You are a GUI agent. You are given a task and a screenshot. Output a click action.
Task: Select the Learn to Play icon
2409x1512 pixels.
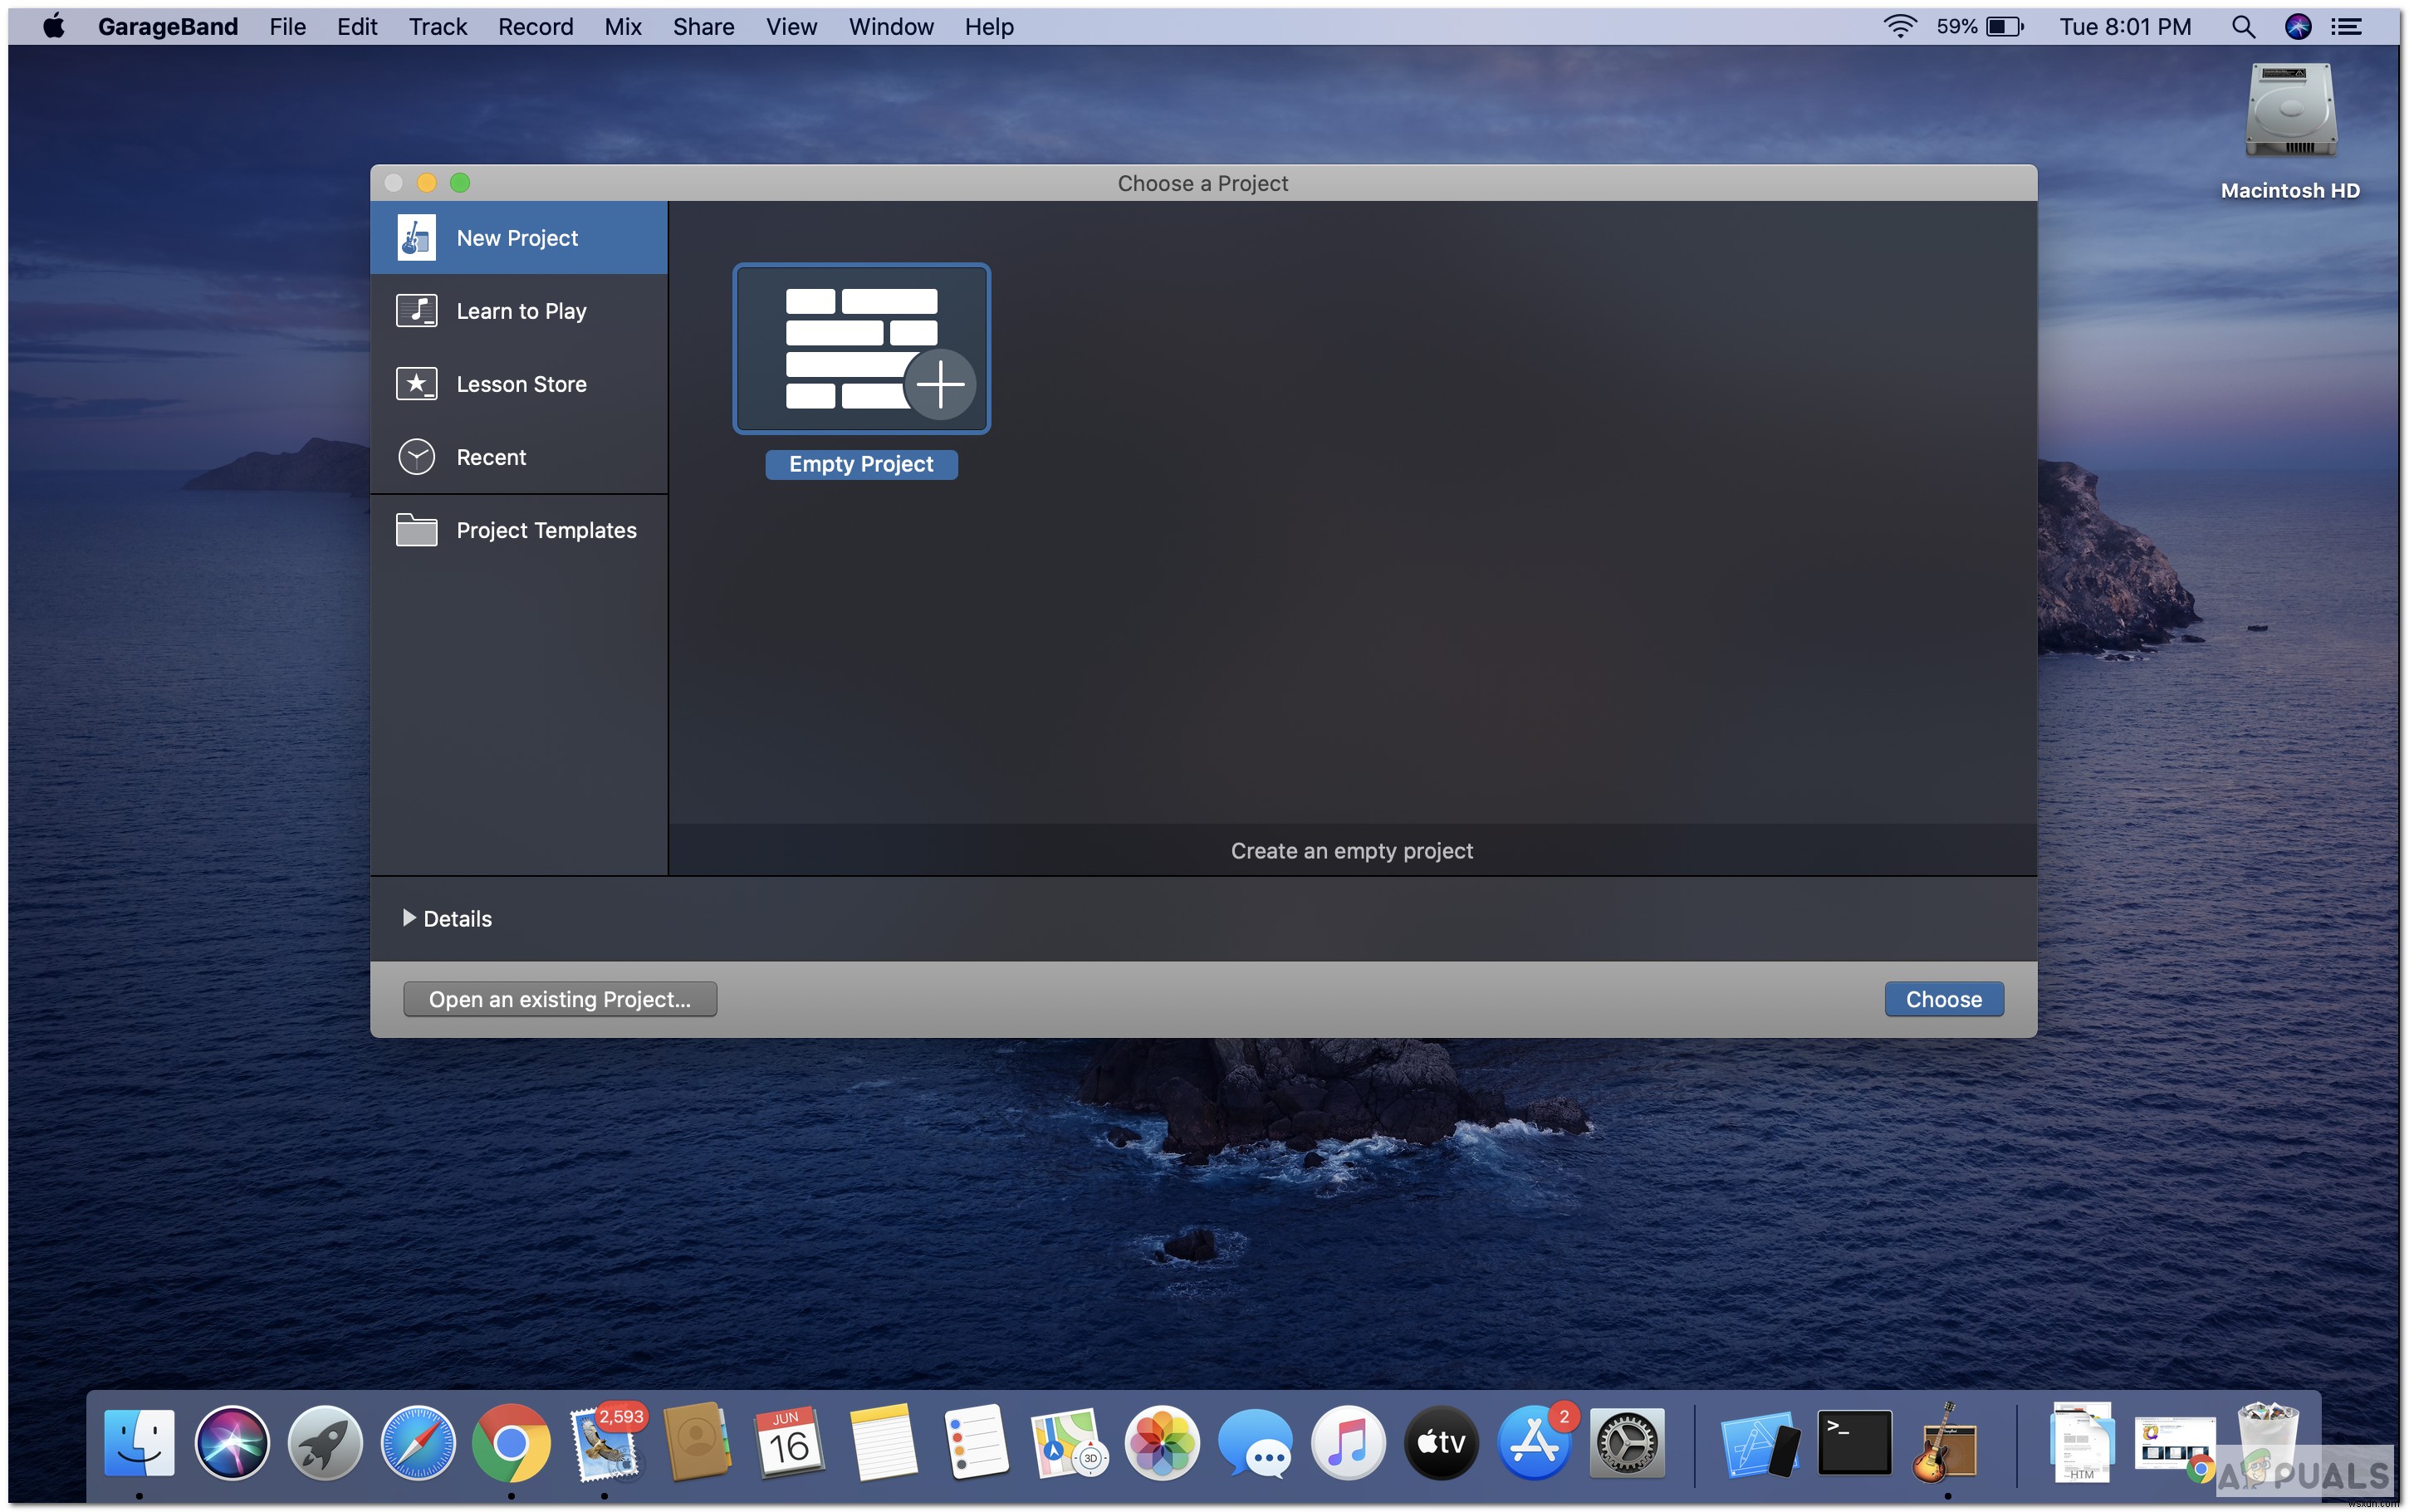pos(418,310)
